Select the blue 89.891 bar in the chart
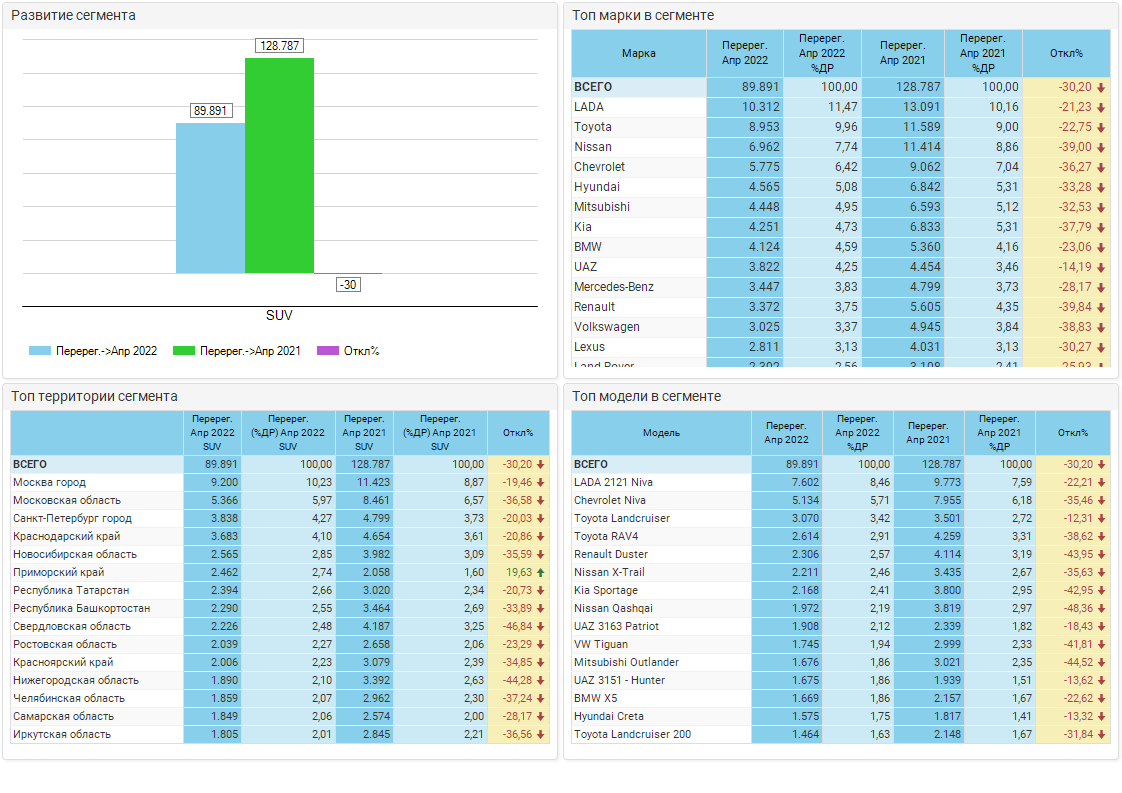This screenshot has height=793, width=1122. [x=210, y=198]
